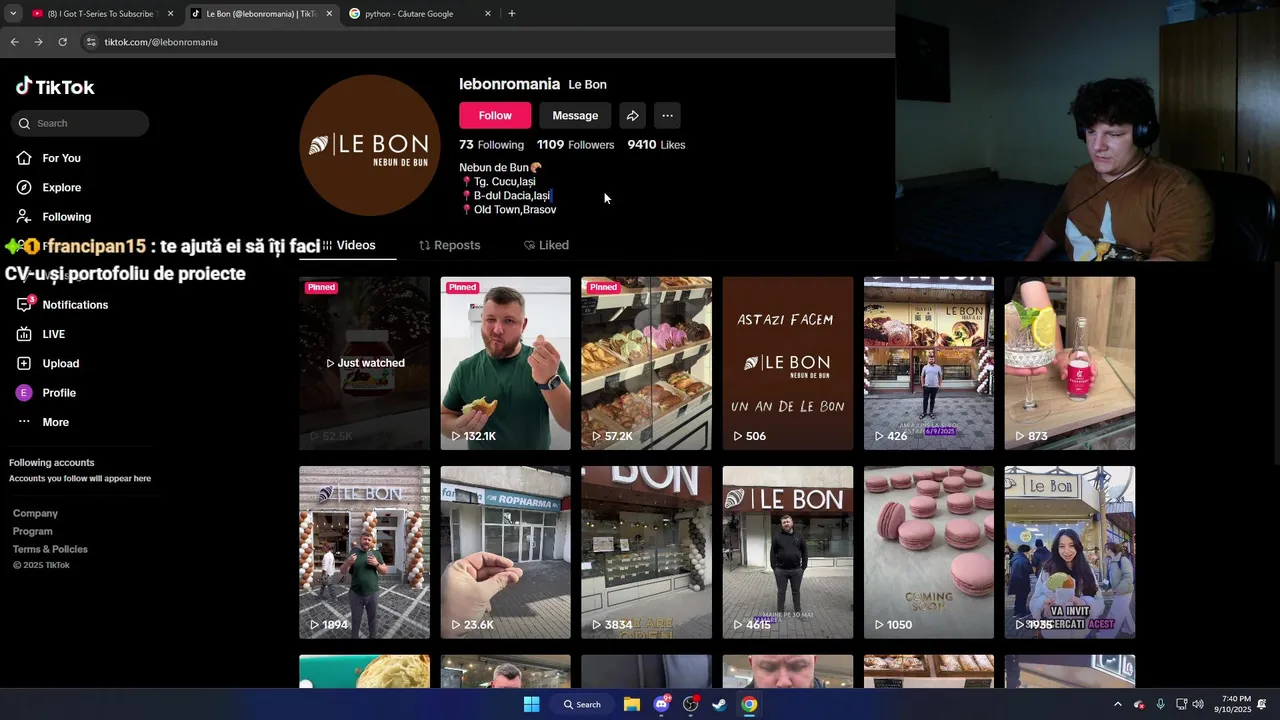Open the Upload plus icon
The image size is (1280, 720).
[x=24, y=363]
